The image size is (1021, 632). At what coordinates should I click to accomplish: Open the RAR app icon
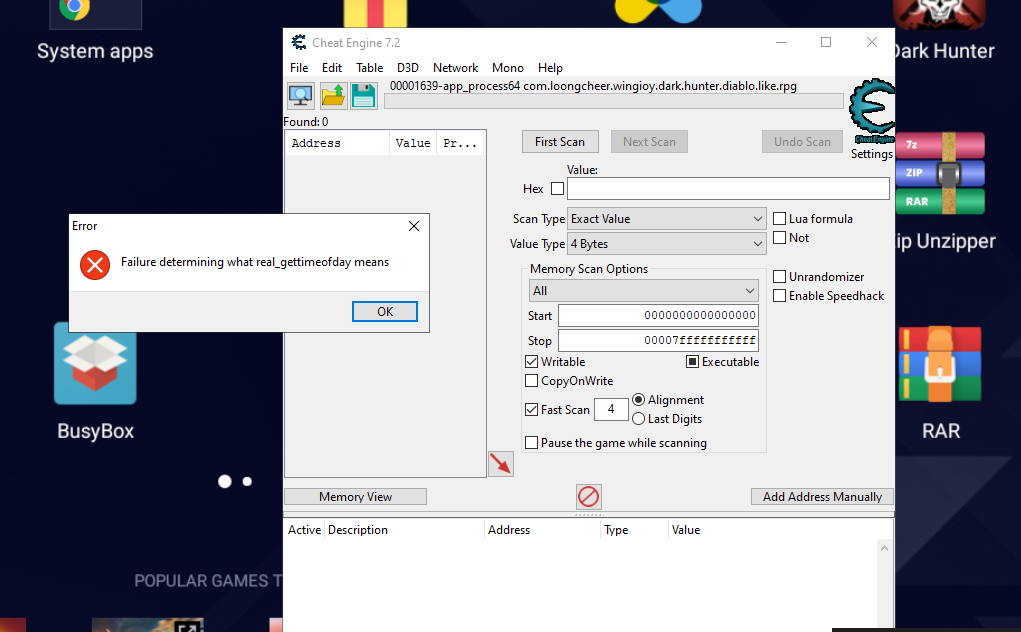[x=940, y=364]
